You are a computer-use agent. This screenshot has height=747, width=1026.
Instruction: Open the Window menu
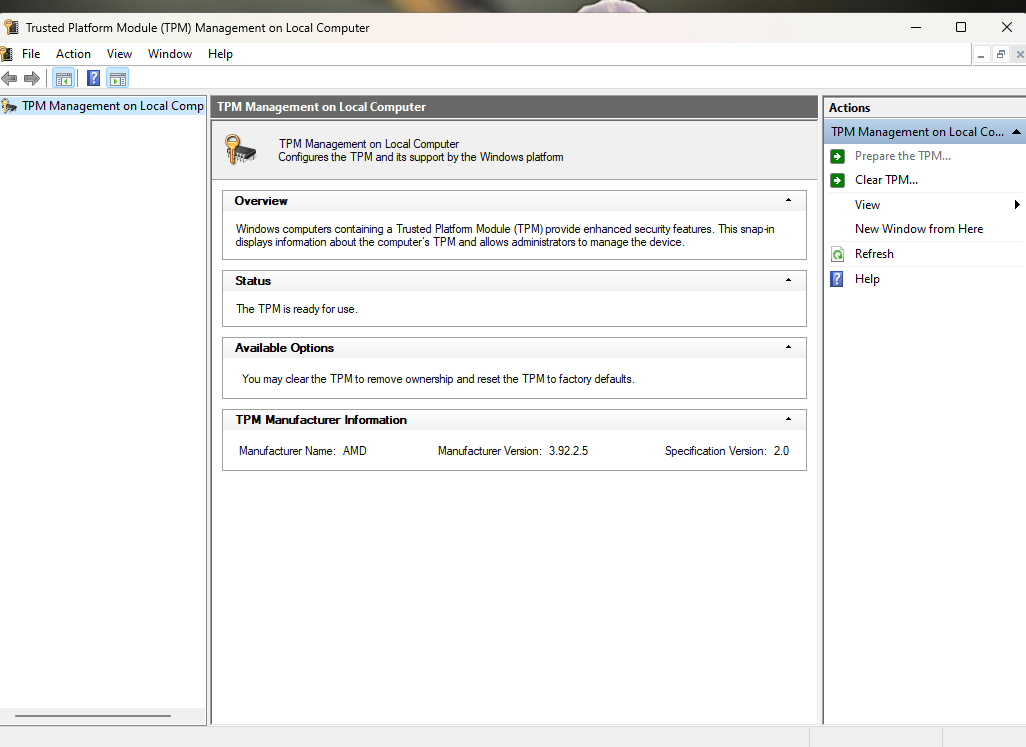[x=169, y=54]
